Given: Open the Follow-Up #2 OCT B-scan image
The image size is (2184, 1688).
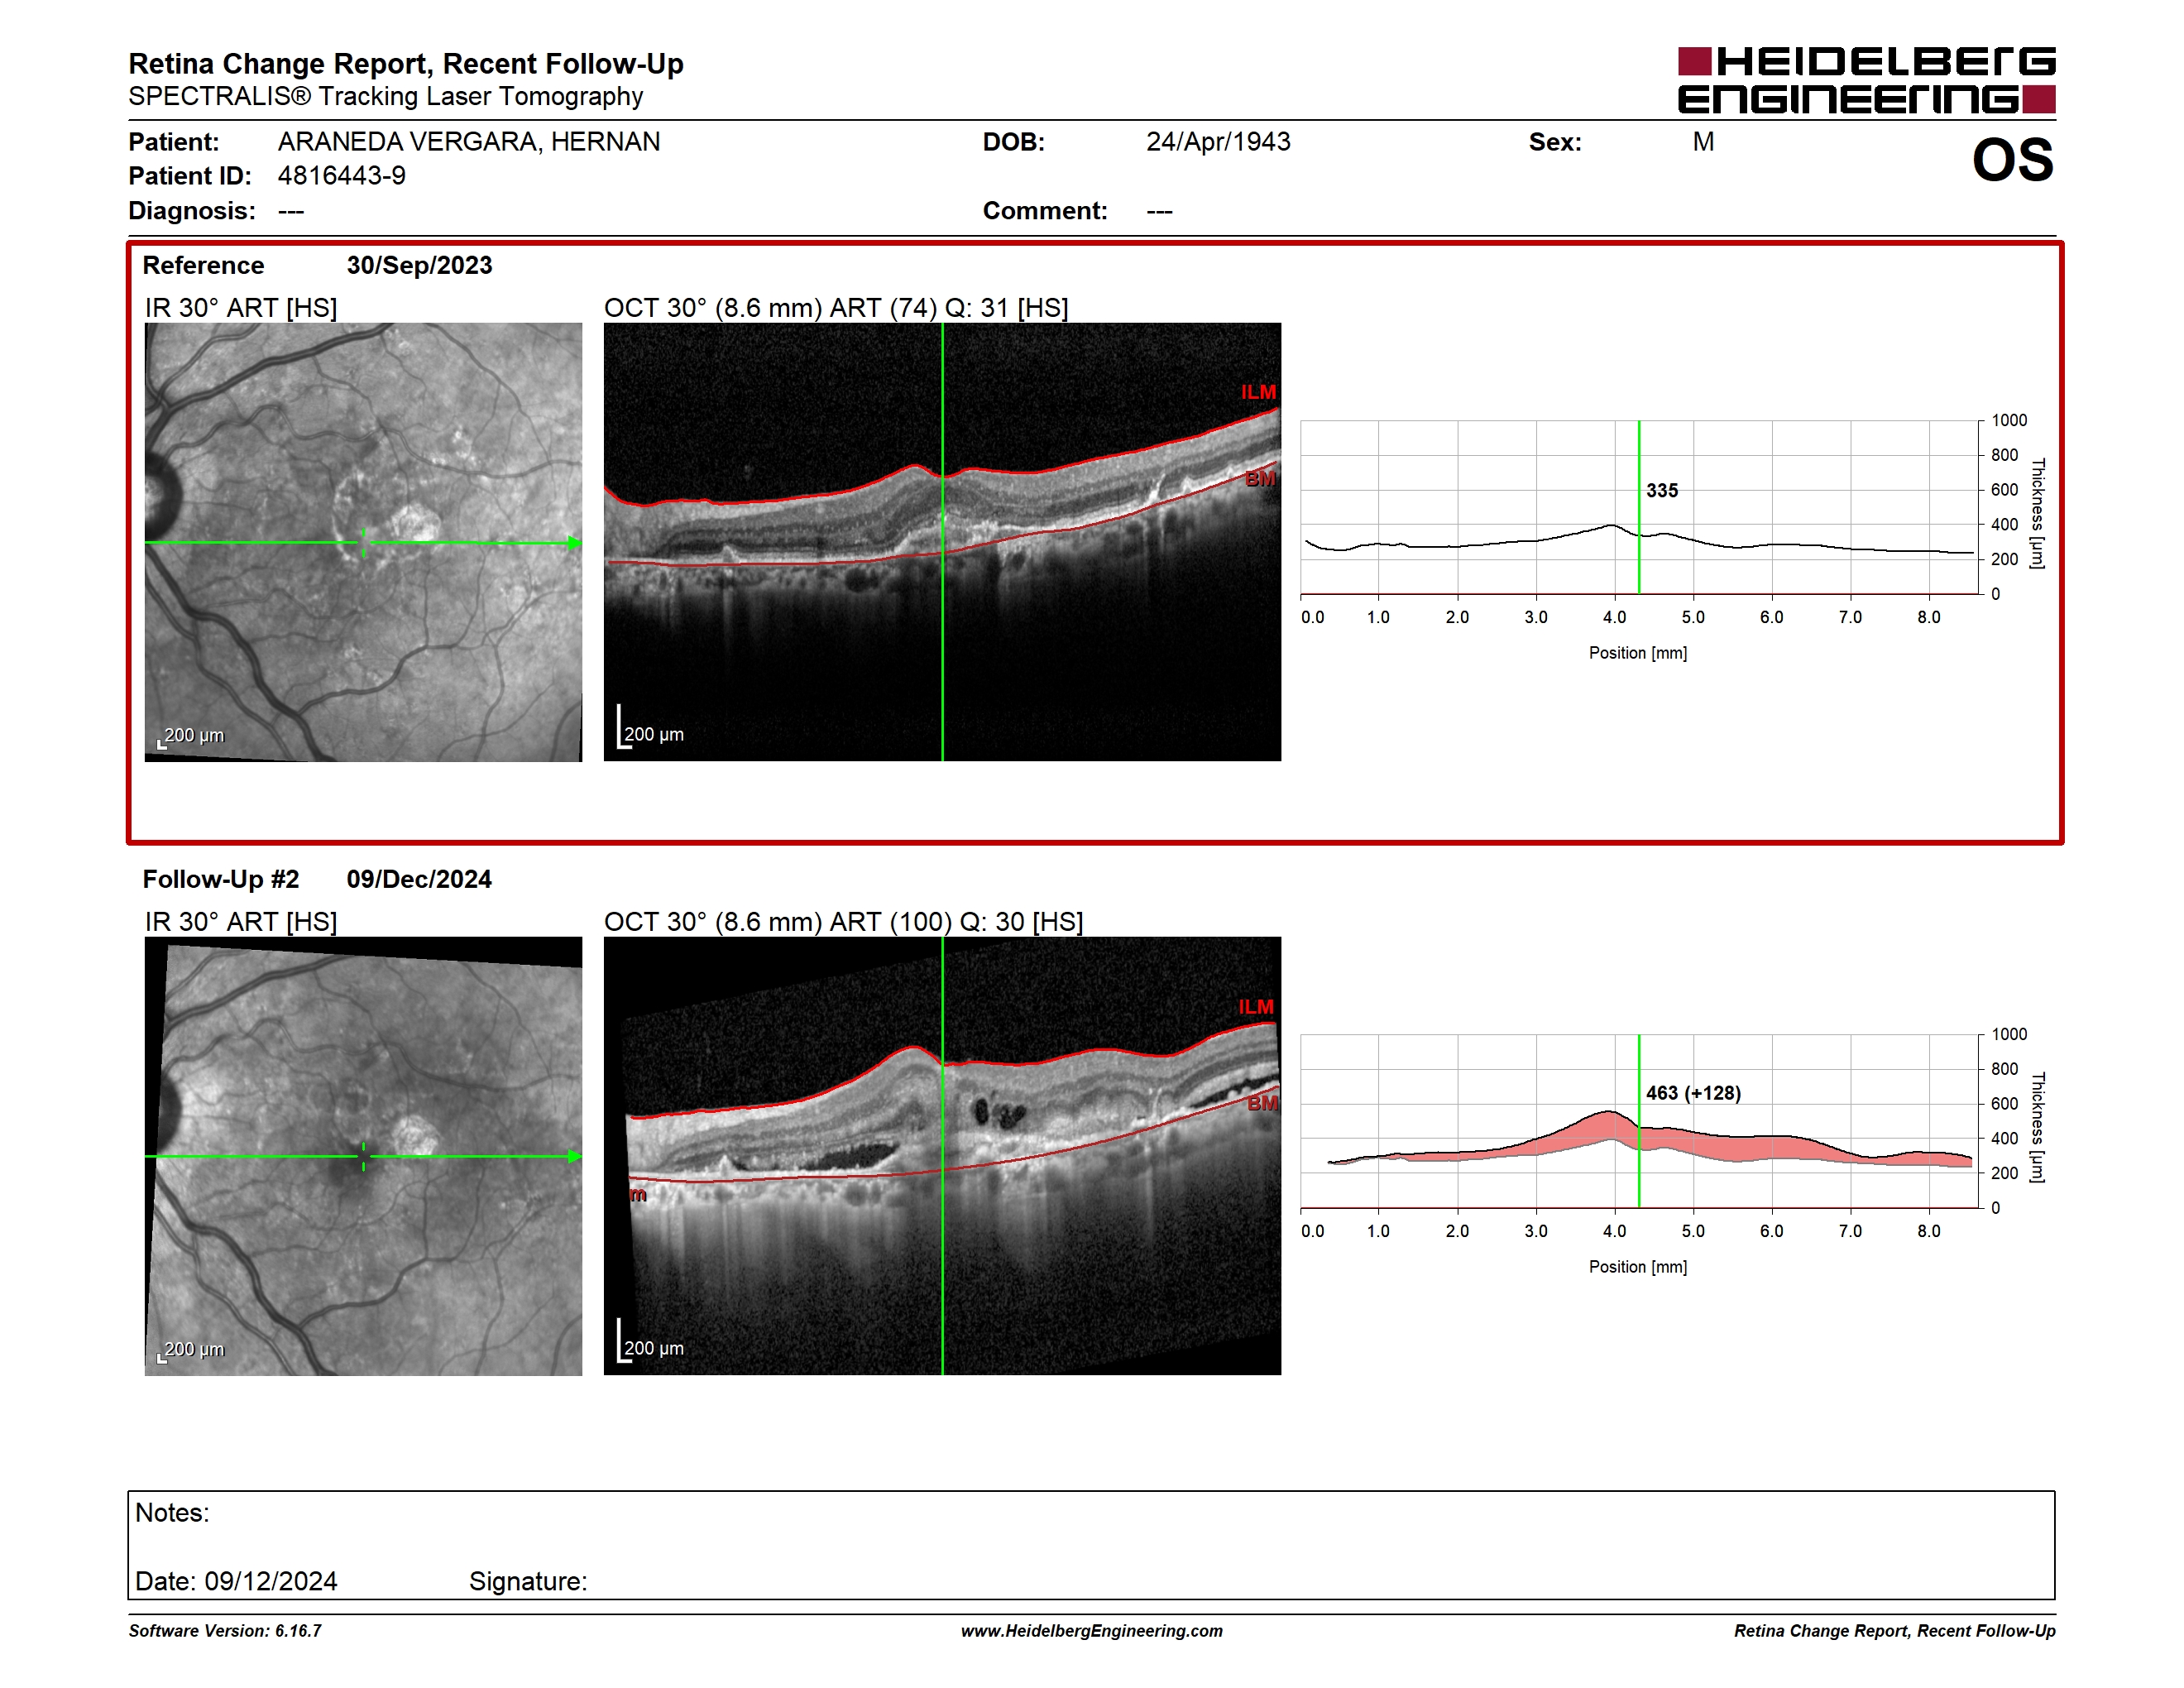Looking at the screenshot, I should pyautogui.click(x=942, y=1156).
